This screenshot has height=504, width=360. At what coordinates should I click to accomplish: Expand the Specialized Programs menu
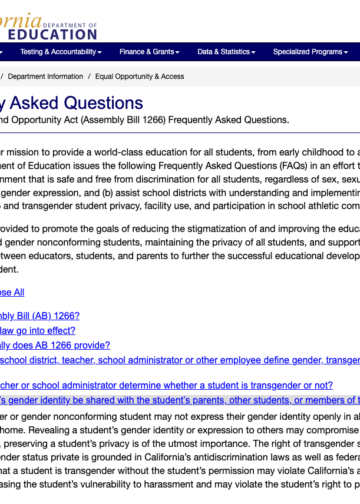pos(310,52)
